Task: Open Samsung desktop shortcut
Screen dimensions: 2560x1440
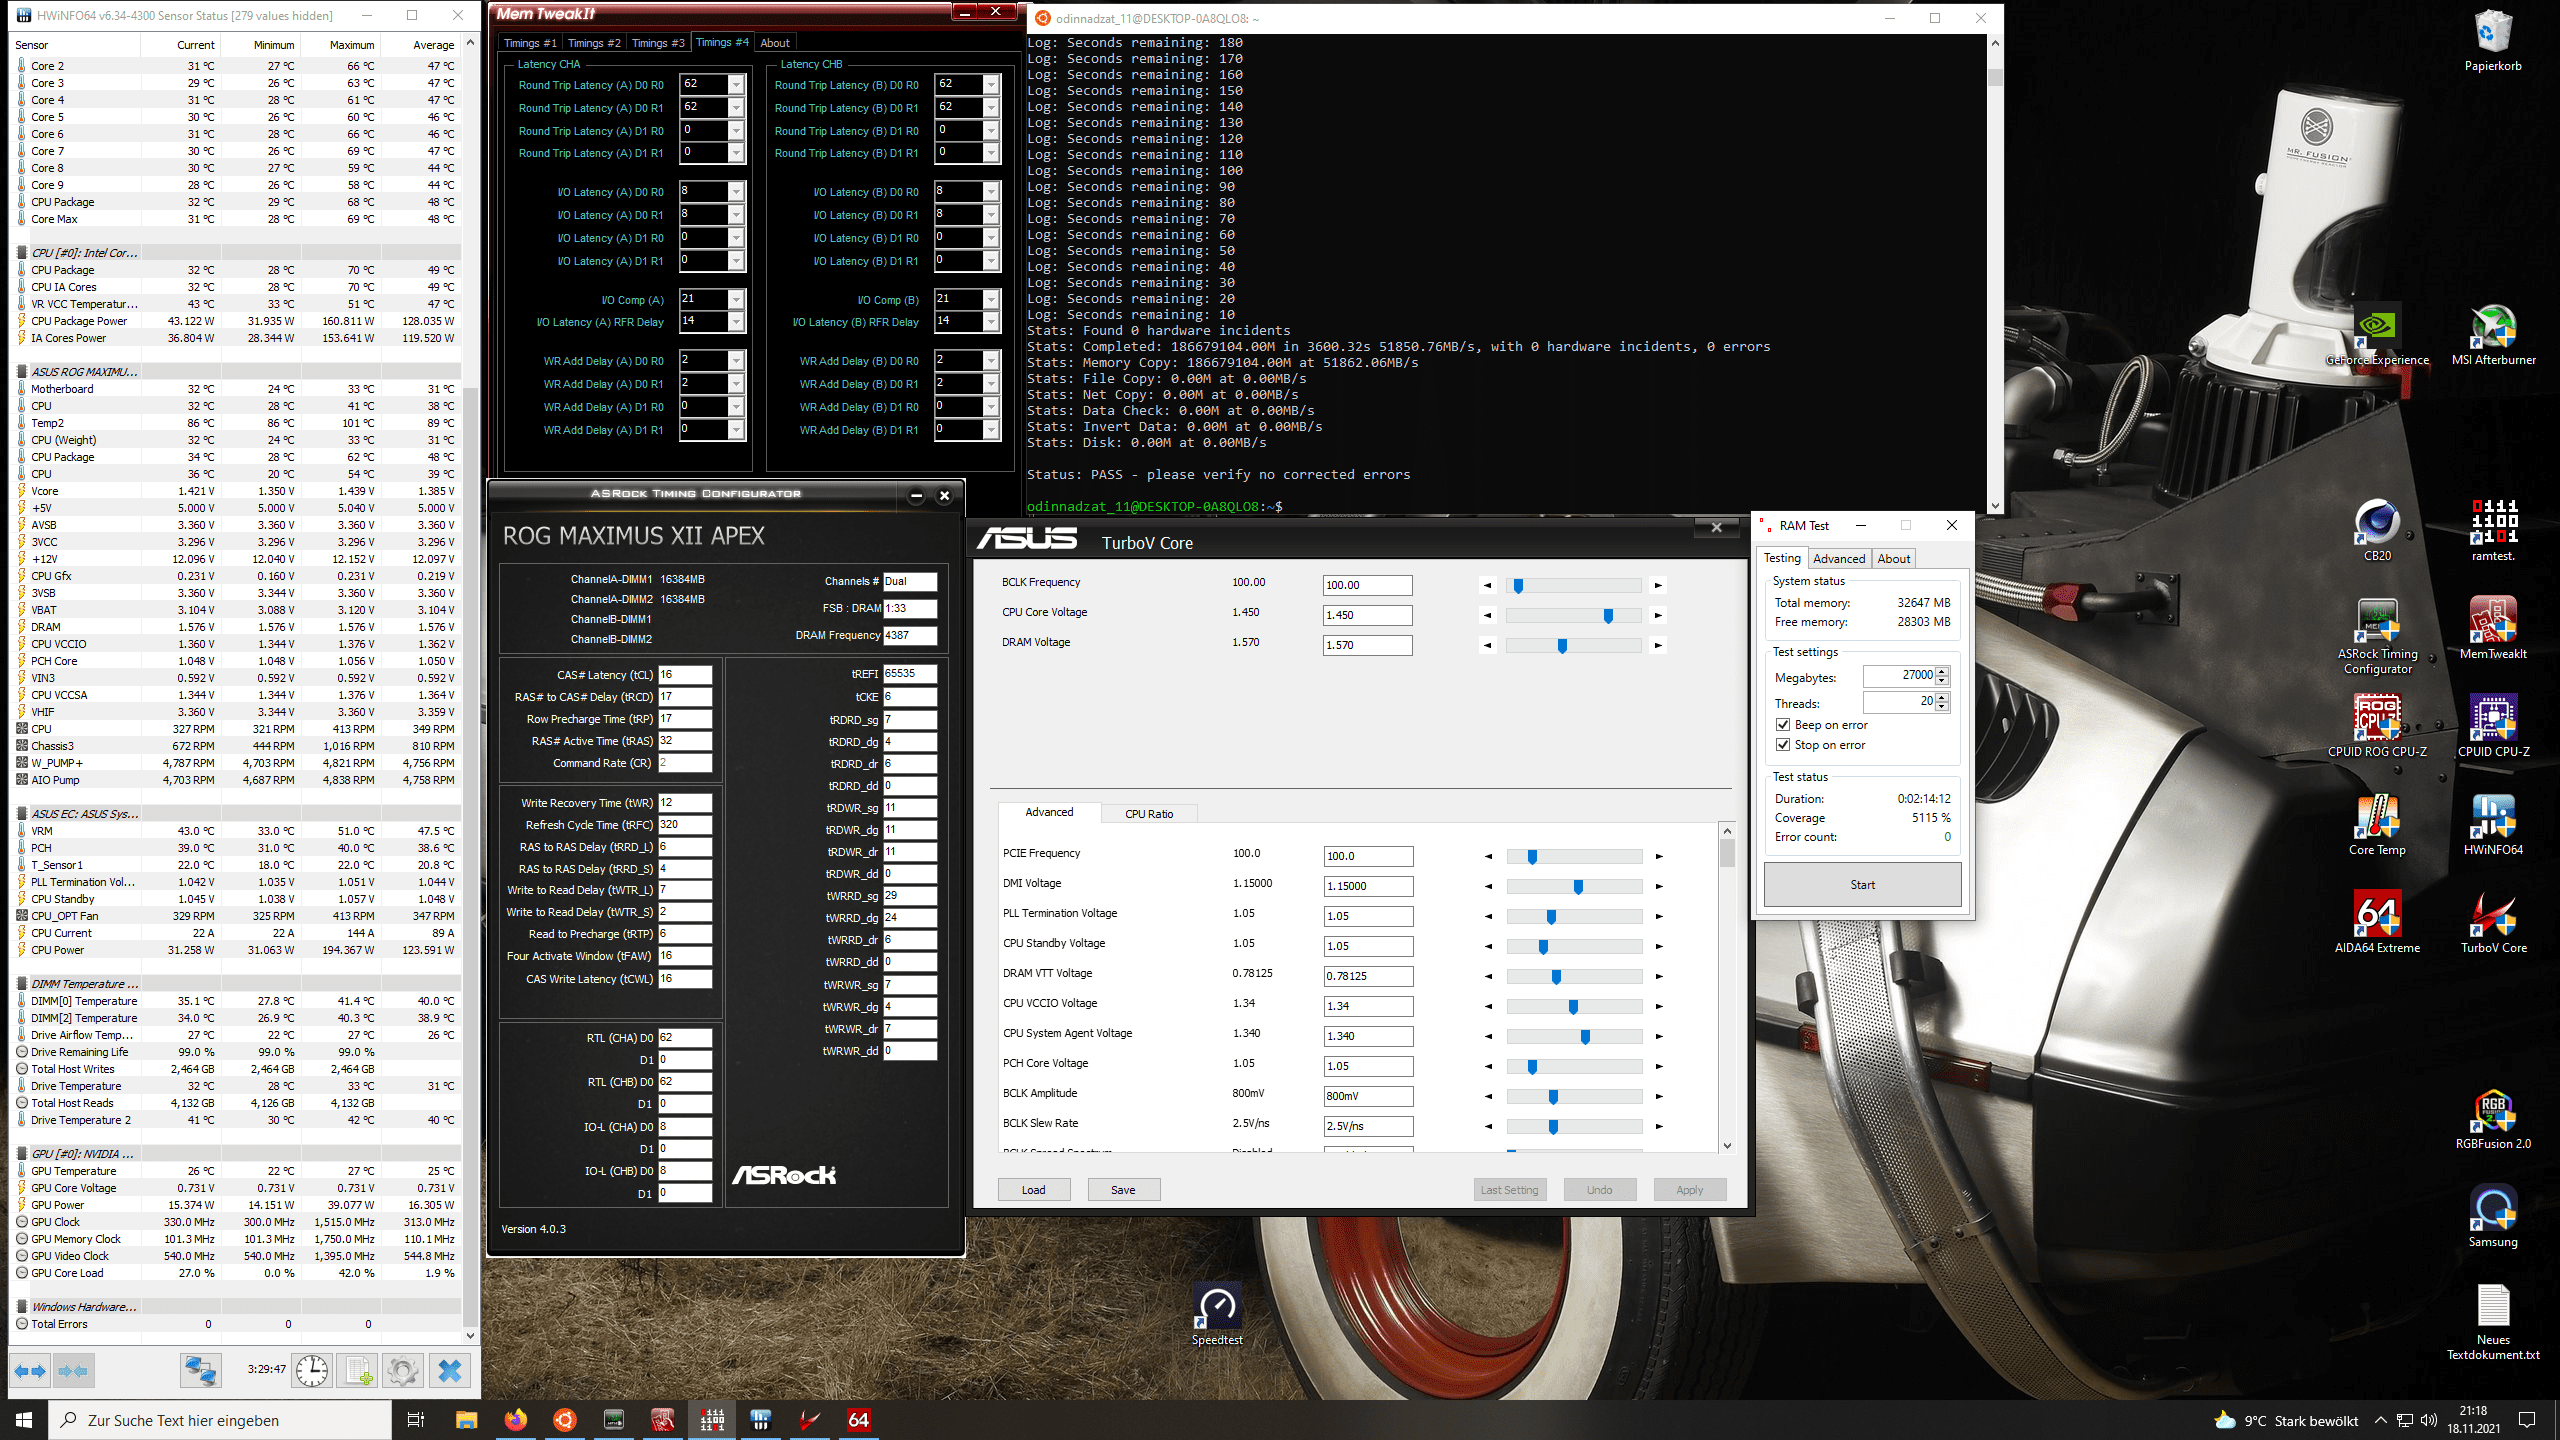Action: [2493, 1216]
